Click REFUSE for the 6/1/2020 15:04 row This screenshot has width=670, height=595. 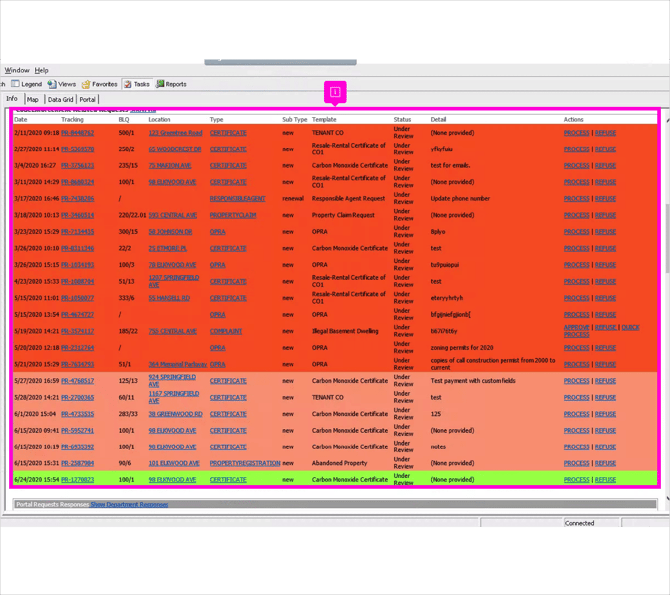pyautogui.click(x=605, y=414)
